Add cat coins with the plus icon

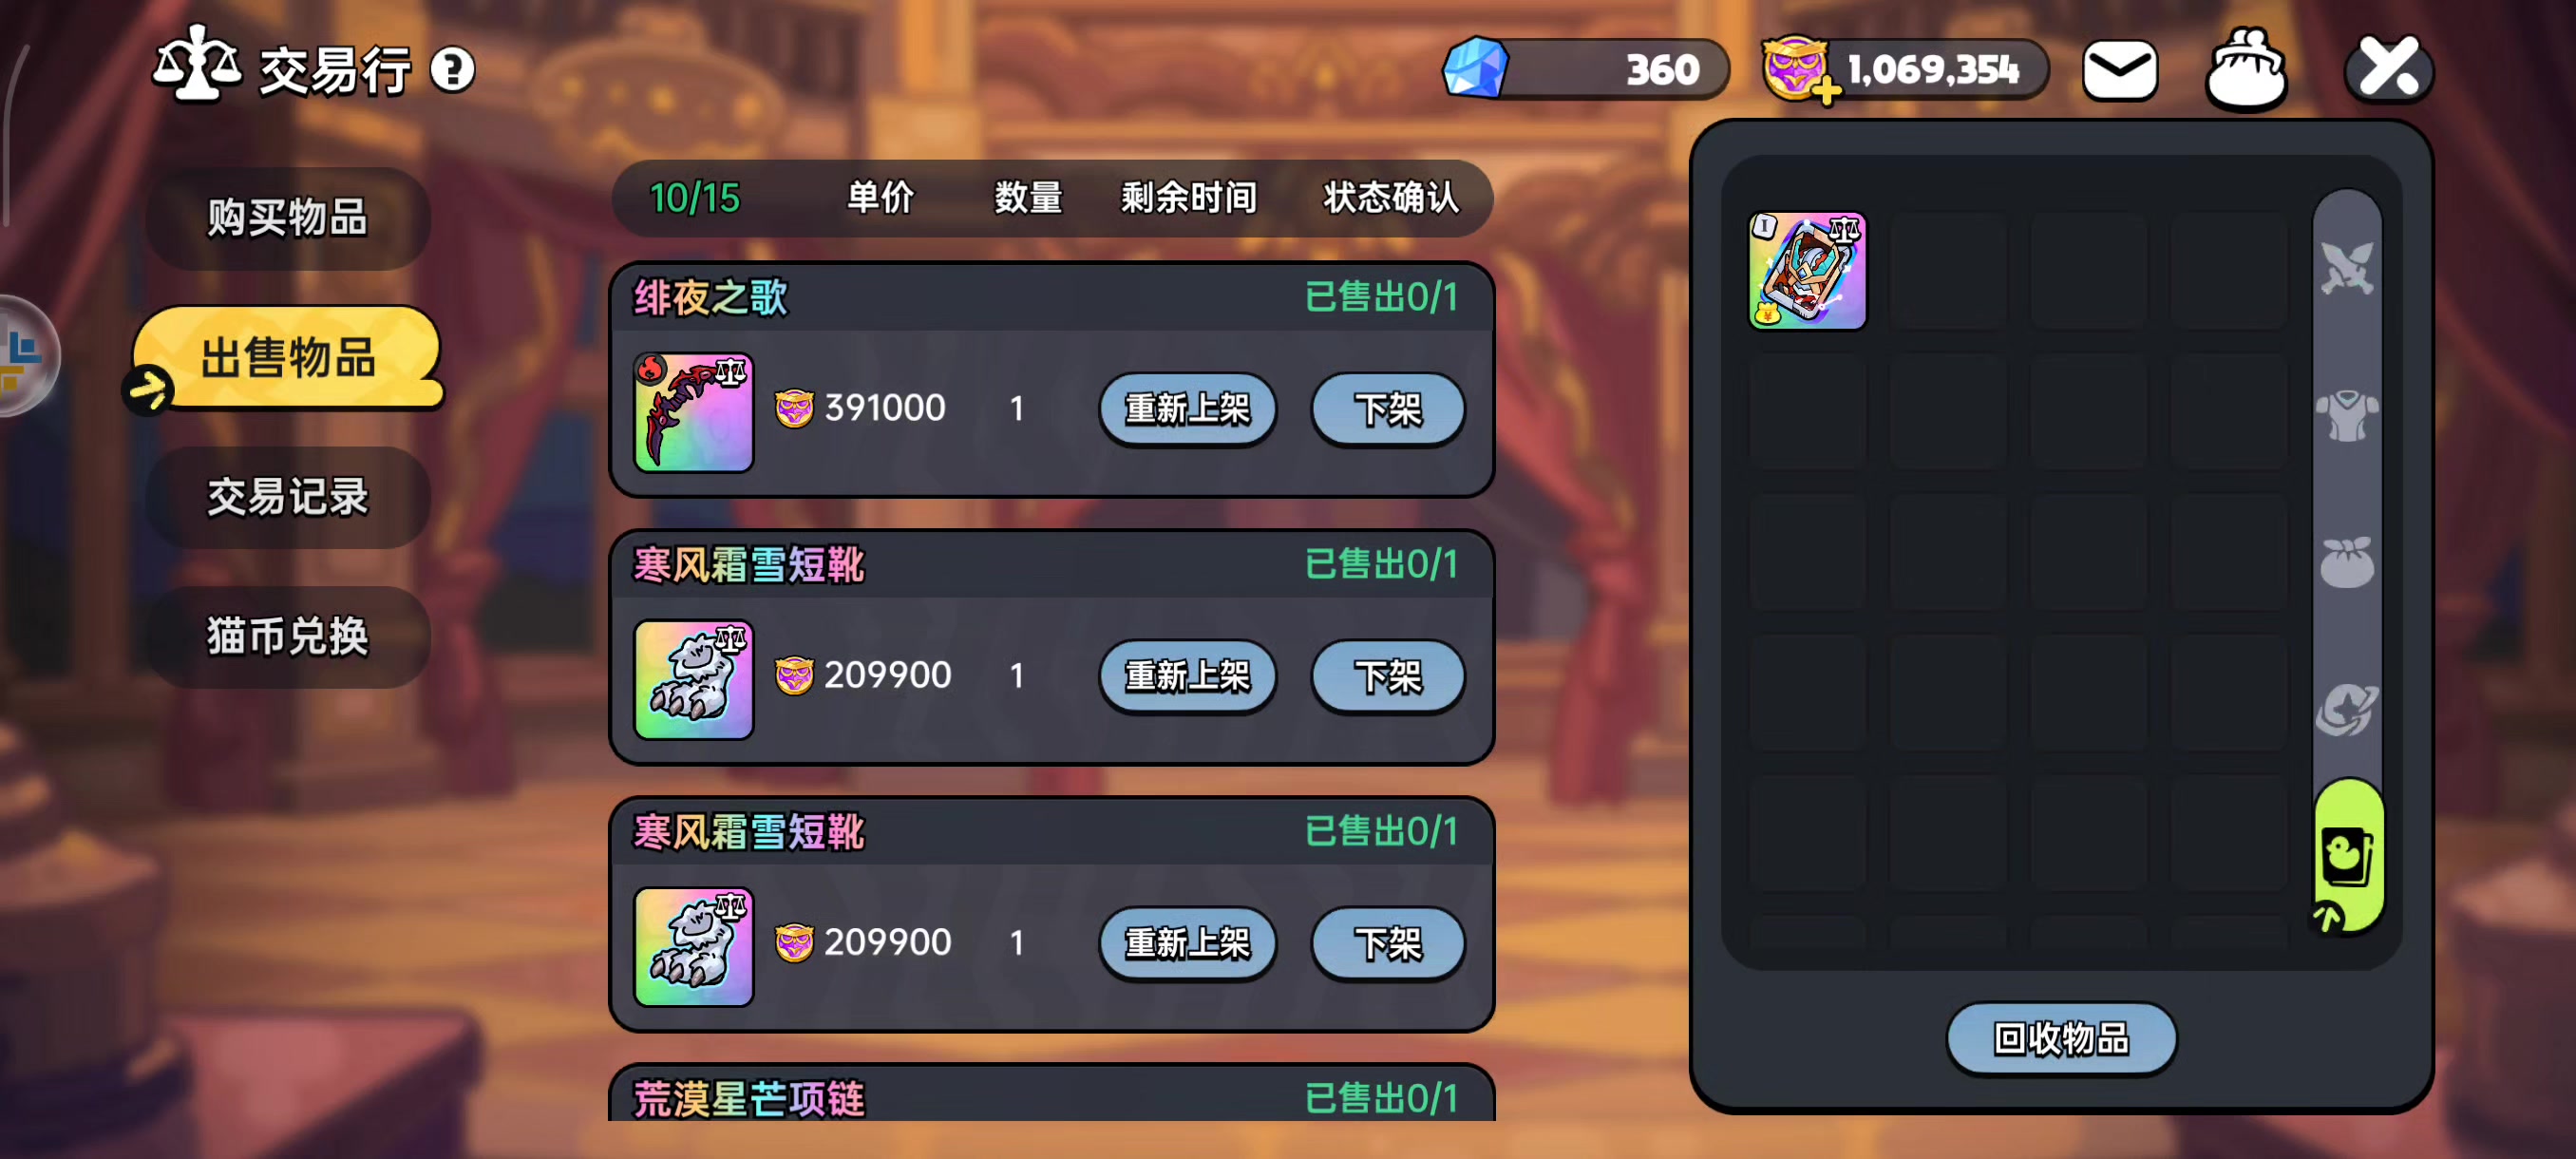[1826, 92]
